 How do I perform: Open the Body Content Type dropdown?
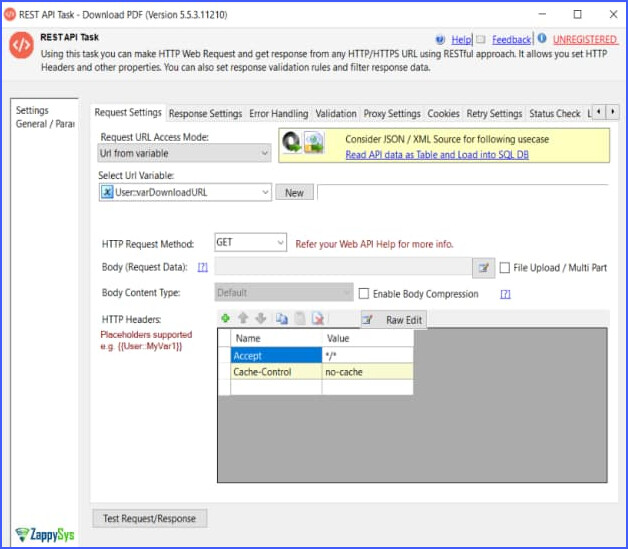(x=284, y=293)
